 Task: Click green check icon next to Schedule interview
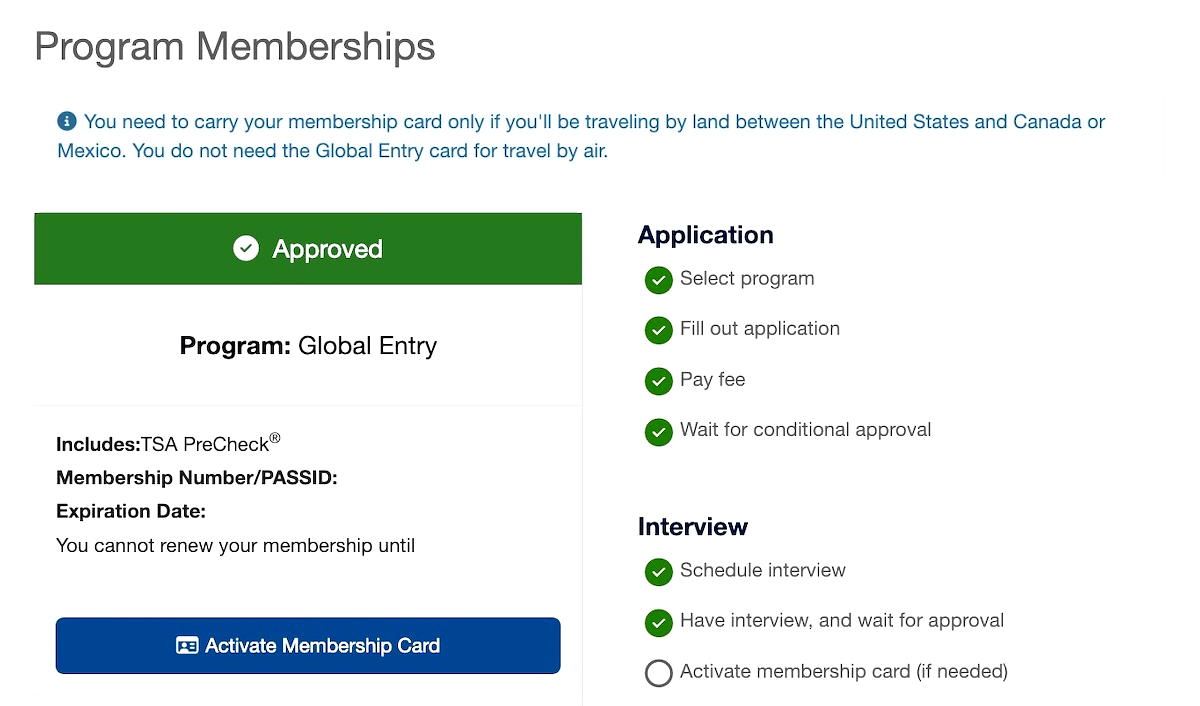658,572
